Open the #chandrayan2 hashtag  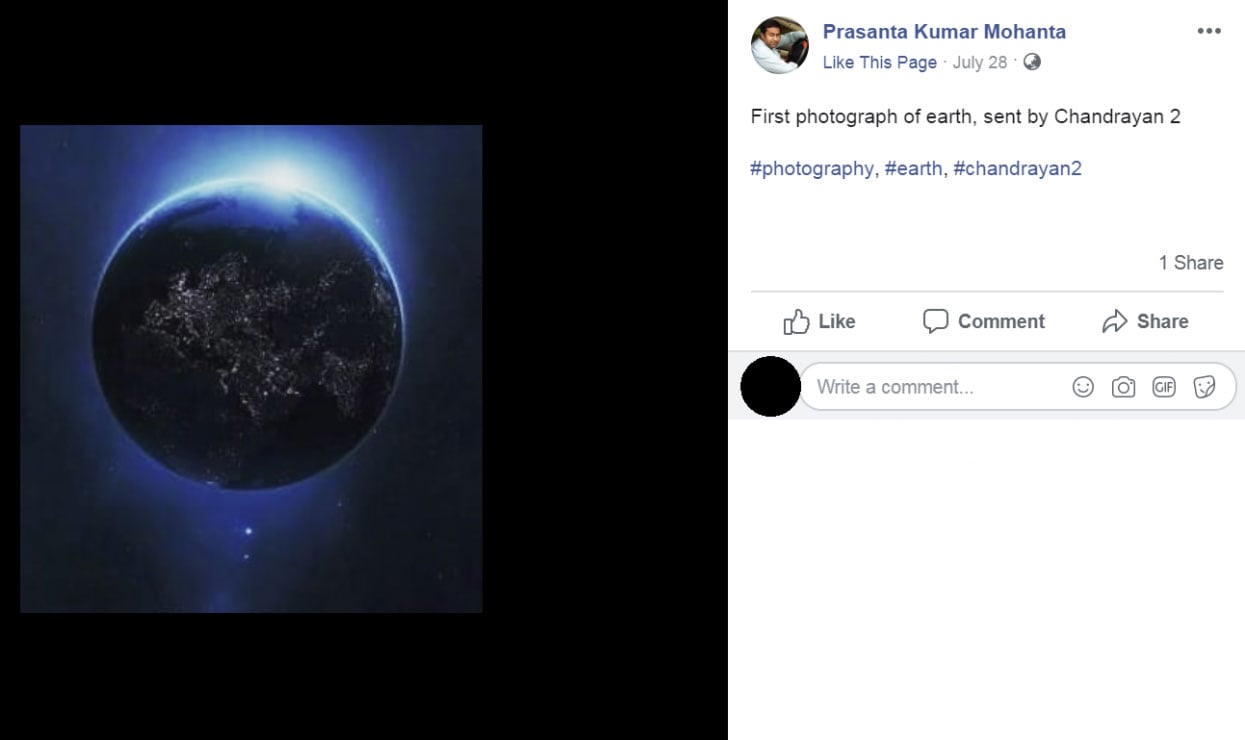[x=1017, y=168]
